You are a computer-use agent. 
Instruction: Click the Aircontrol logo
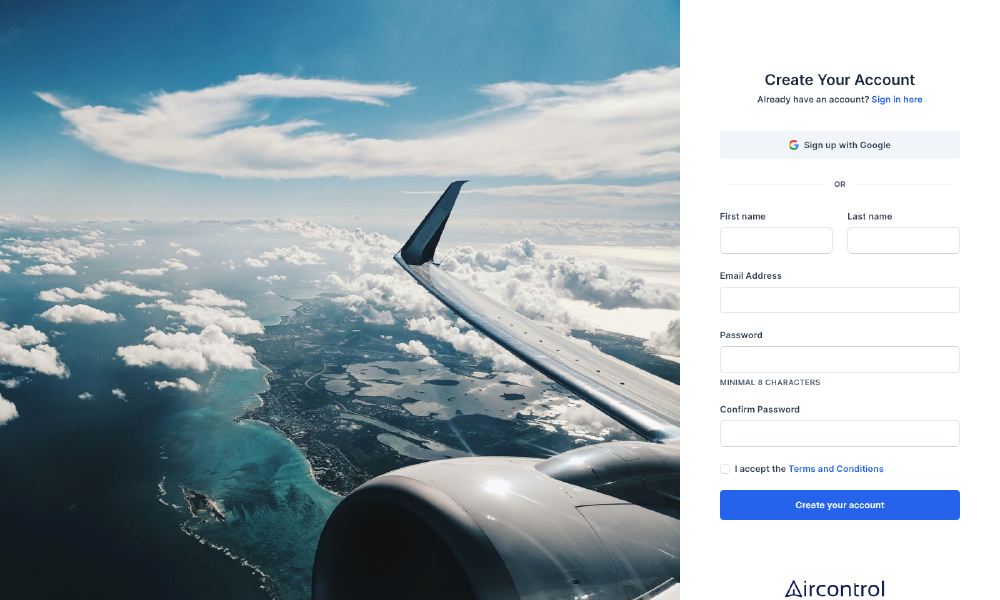tap(835, 589)
